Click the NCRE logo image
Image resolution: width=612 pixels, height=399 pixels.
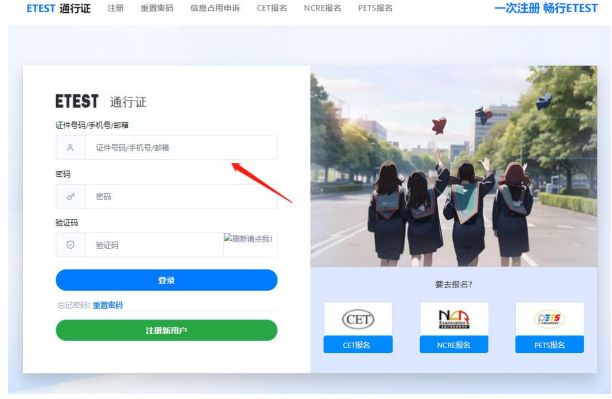pos(454,319)
